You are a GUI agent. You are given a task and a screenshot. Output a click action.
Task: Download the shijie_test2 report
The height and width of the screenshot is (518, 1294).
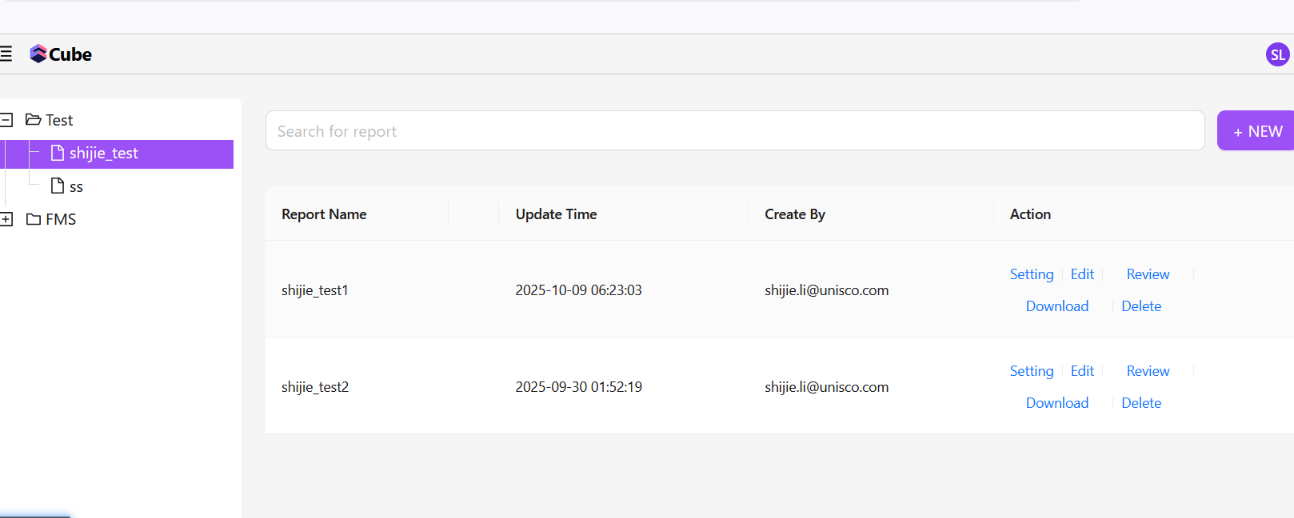pyautogui.click(x=1057, y=403)
